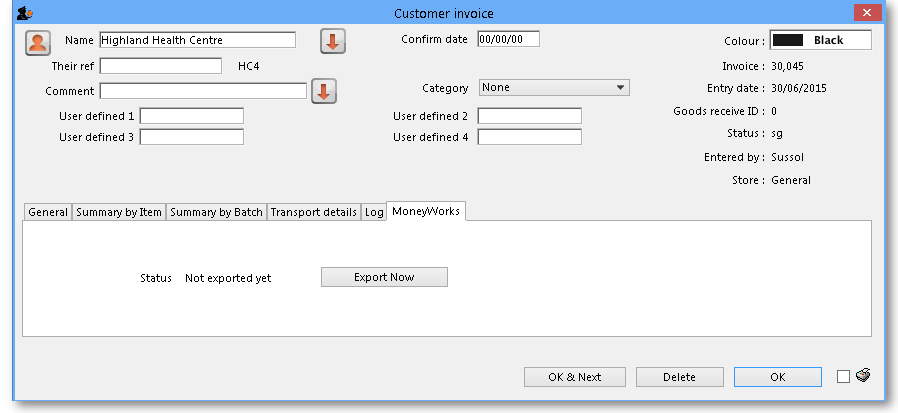Click the OK button
Viewport: 898px width, 413px height.
(777, 377)
